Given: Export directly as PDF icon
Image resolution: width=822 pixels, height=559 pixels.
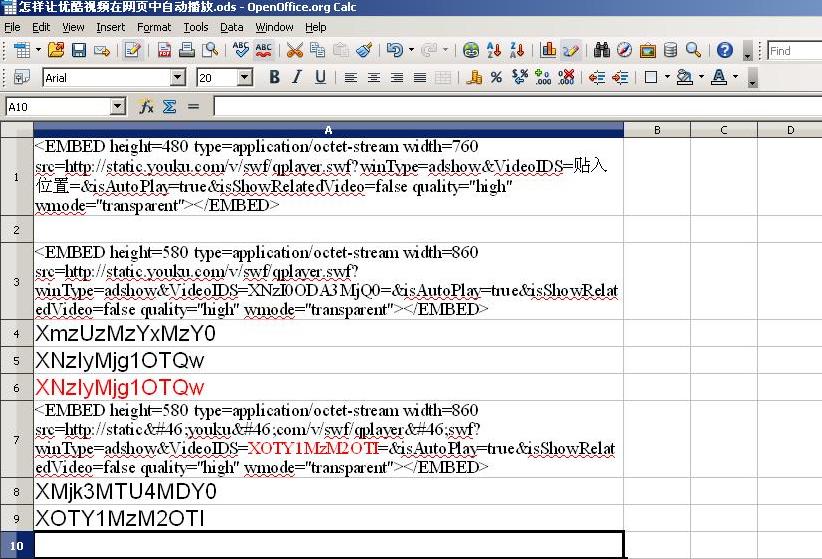Looking at the screenshot, I should pos(164,50).
